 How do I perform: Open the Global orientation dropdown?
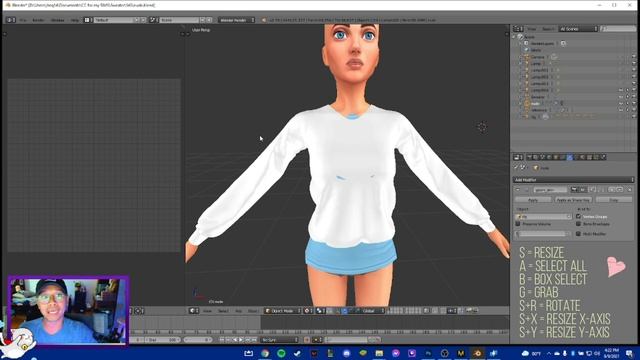coord(371,311)
